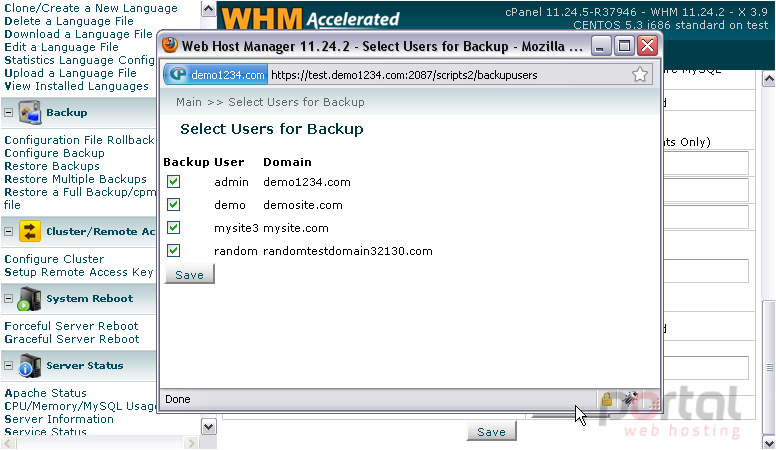Open Upload a Language File link

(x=71, y=73)
